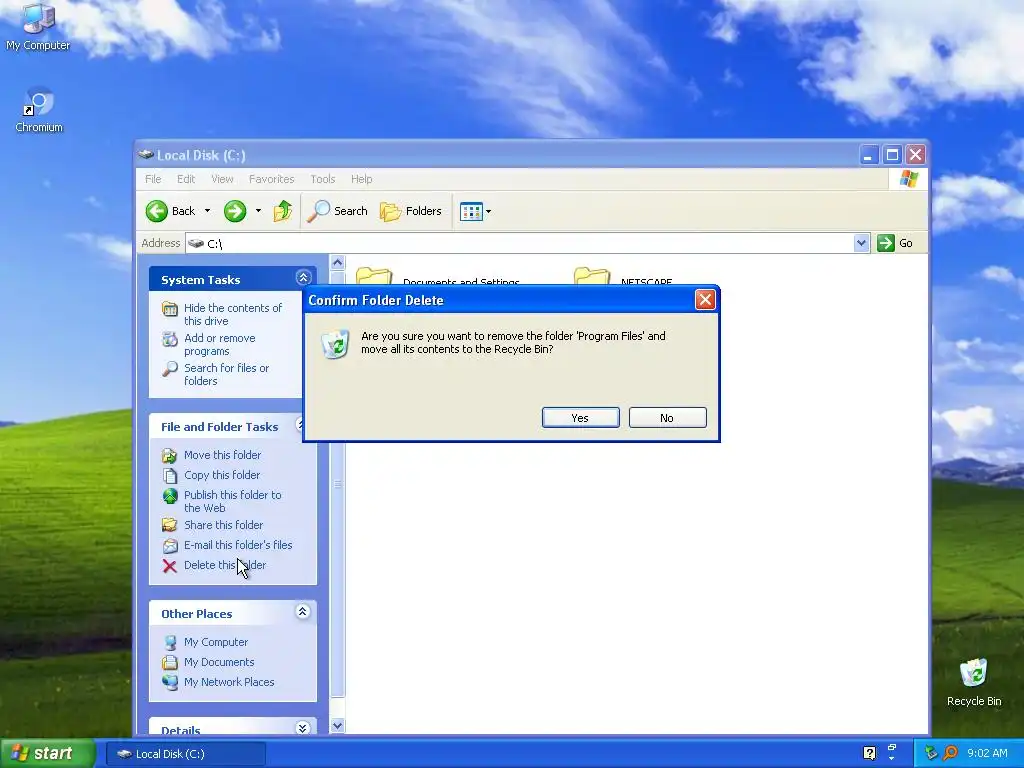Open the Help menu
1024x768 pixels.
pos(361,179)
